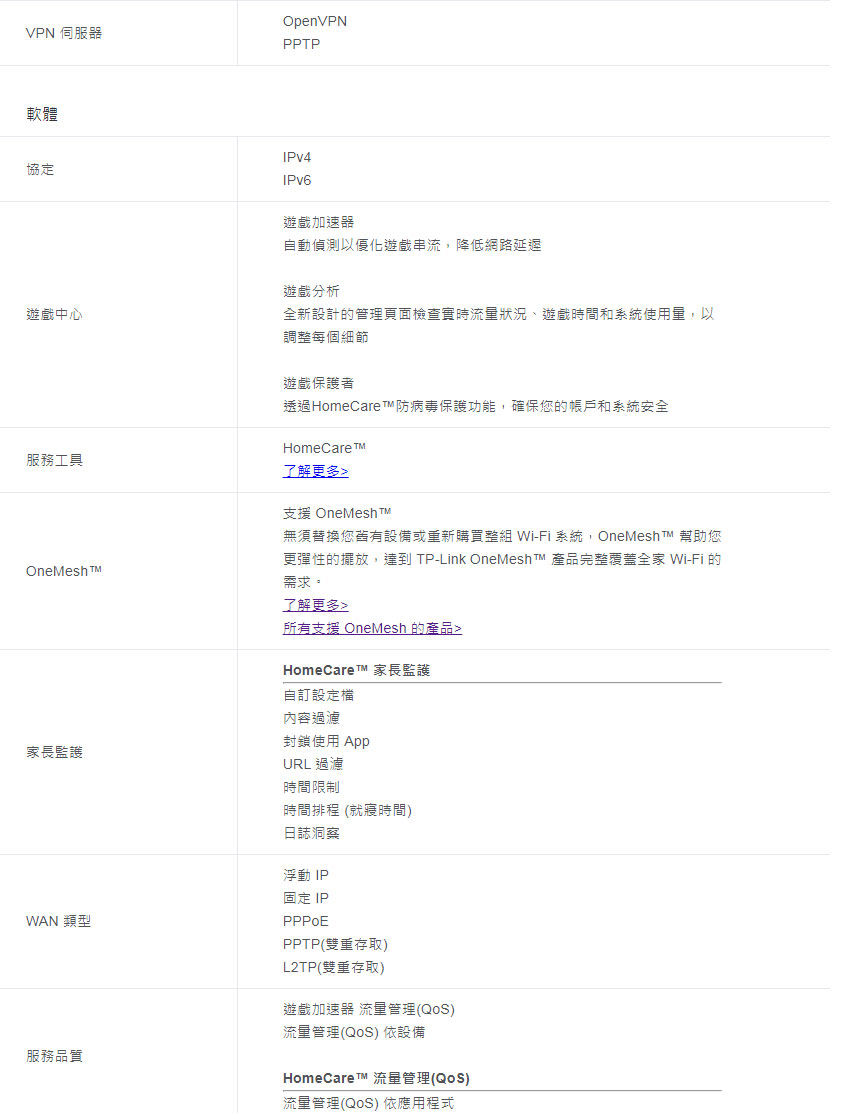Select the '時間限制' item
860x1113 pixels.
click(x=312, y=787)
